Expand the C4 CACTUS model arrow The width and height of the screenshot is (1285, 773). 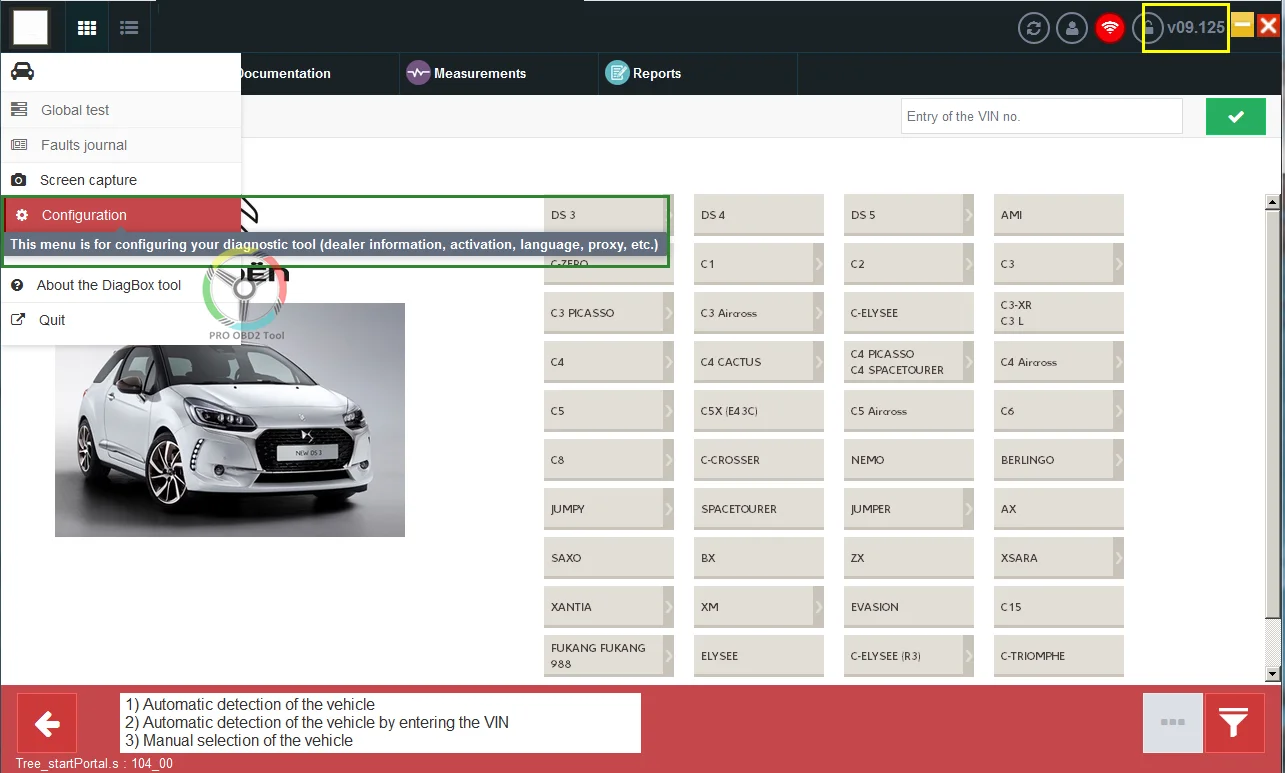[819, 362]
